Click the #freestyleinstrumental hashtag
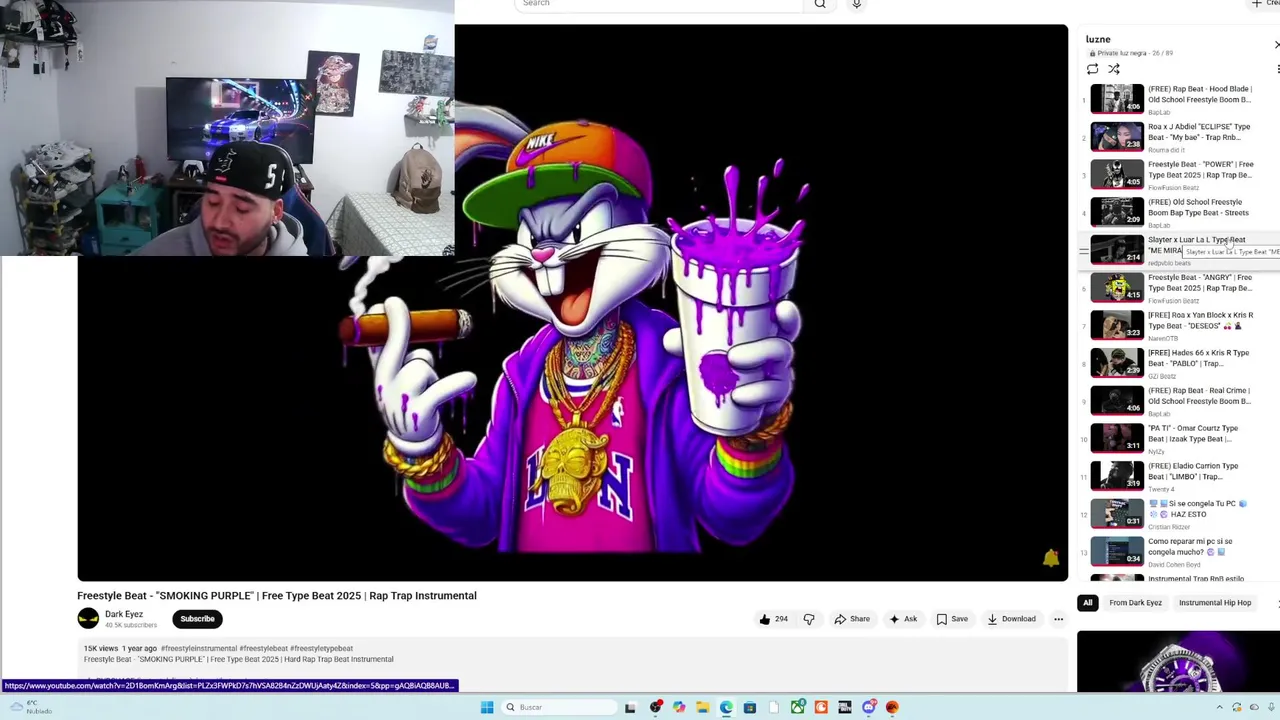Screen dimensions: 1280x720 click(x=198, y=649)
